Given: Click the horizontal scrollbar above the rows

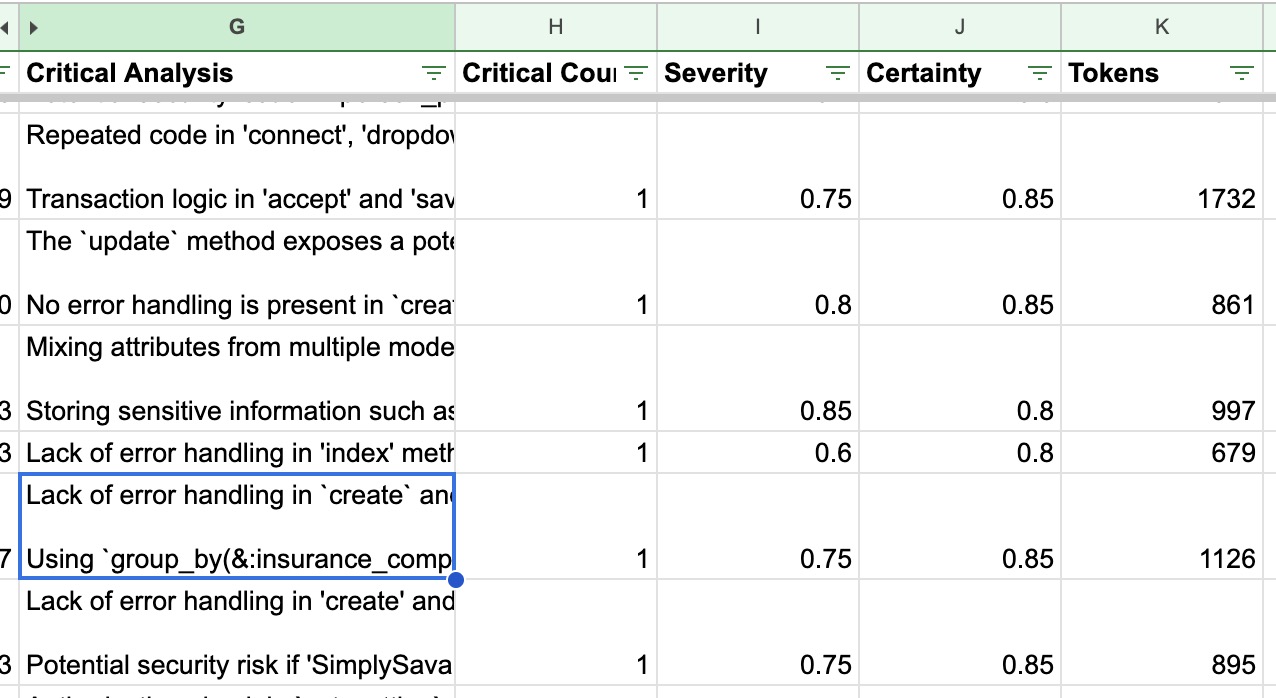Looking at the screenshot, I should click(x=640, y=97).
